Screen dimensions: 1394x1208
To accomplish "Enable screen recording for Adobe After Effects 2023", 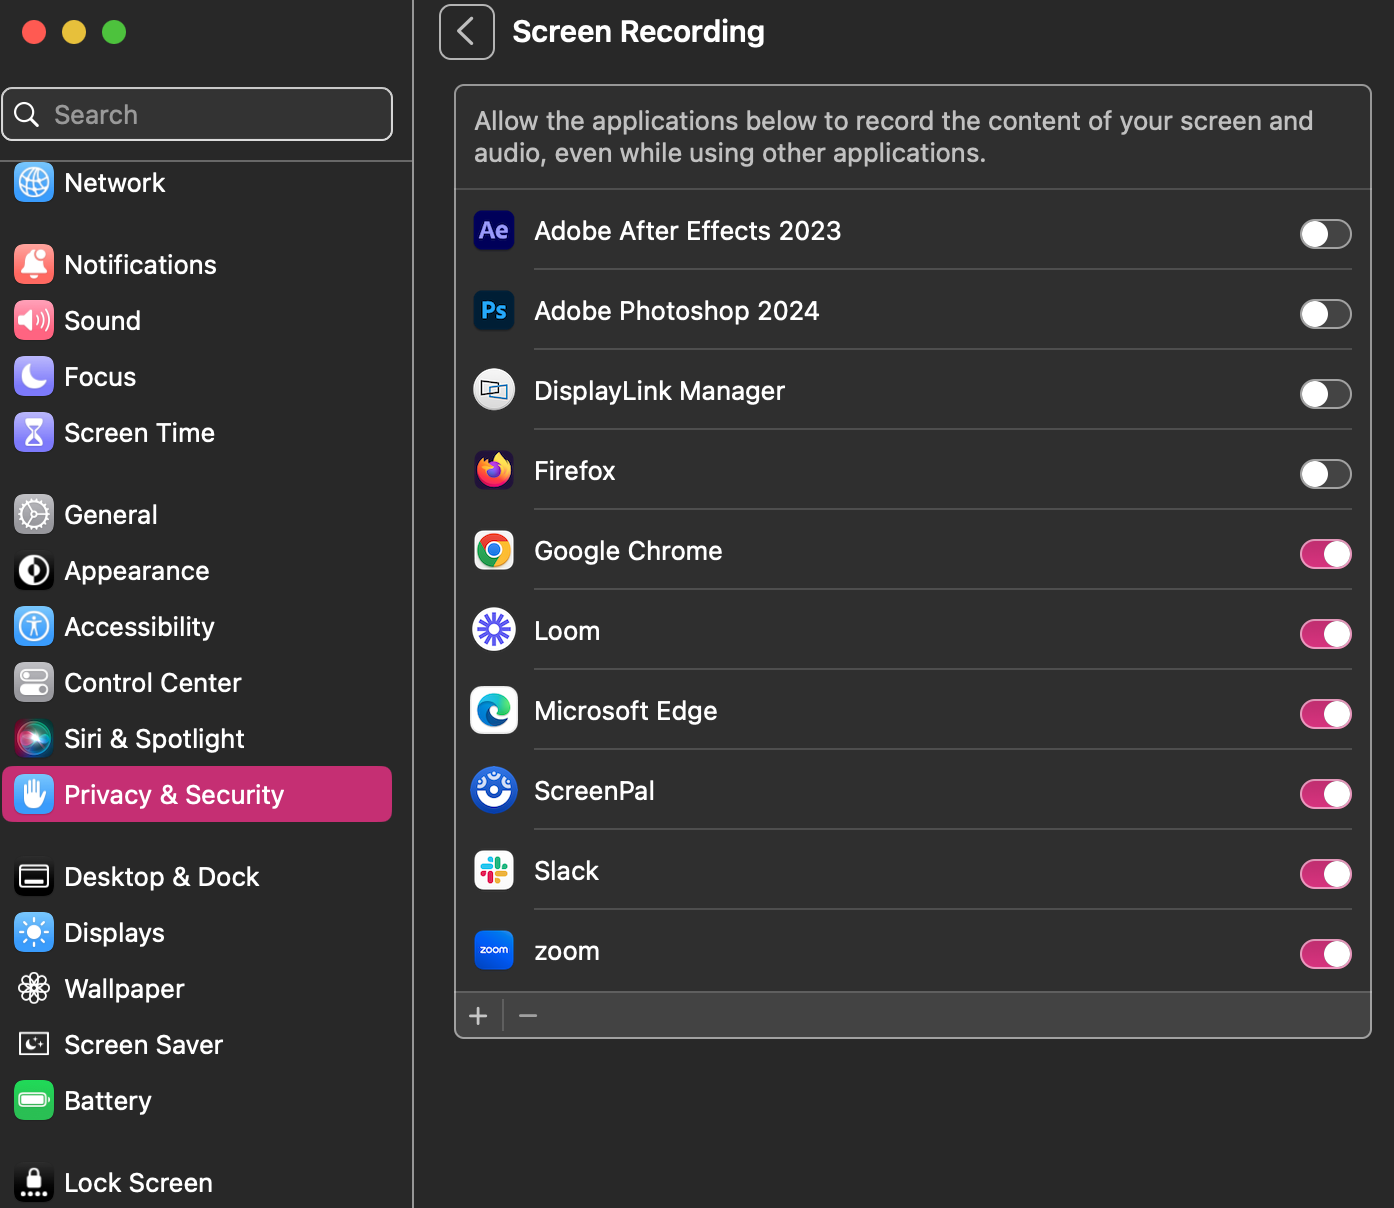I will [x=1326, y=234].
